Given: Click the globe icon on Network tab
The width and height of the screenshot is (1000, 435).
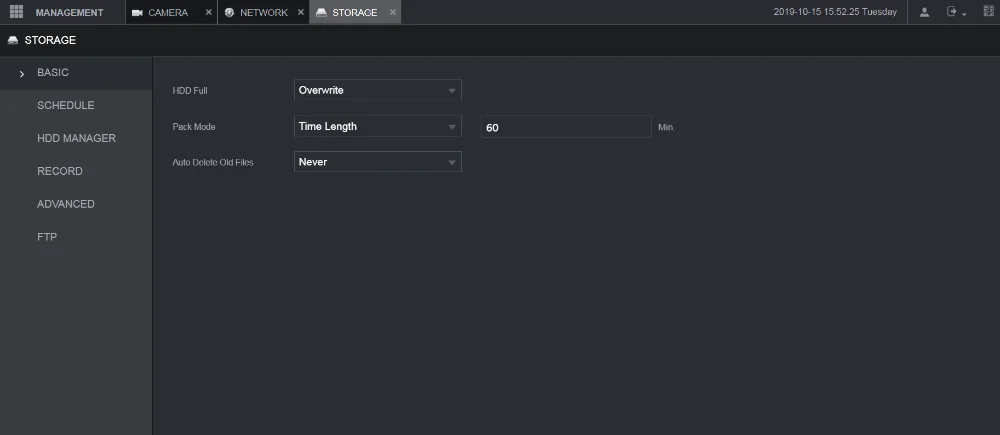Looking at the screenshot, I should [230, 13].
